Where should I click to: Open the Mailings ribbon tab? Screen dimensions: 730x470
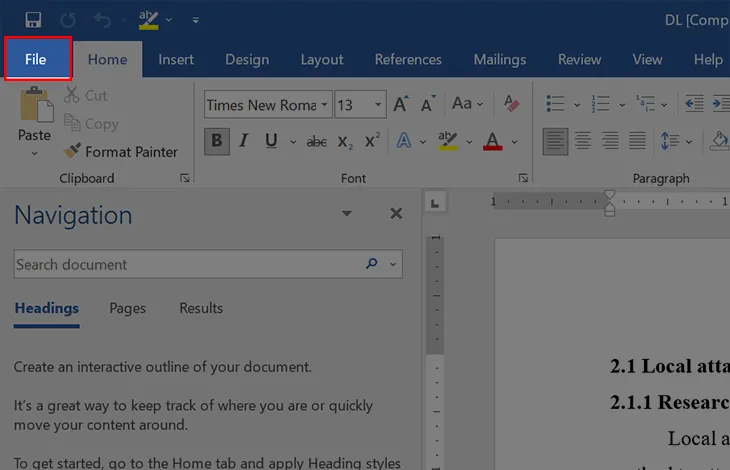click(500, 60)
